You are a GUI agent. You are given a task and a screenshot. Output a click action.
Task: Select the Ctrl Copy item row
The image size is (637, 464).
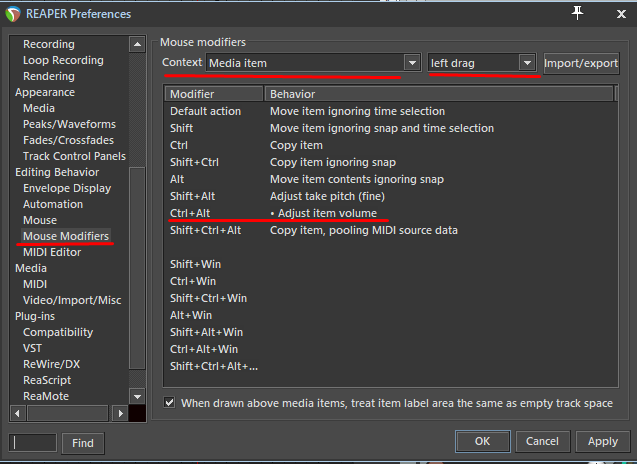click(x=390, y=145)
